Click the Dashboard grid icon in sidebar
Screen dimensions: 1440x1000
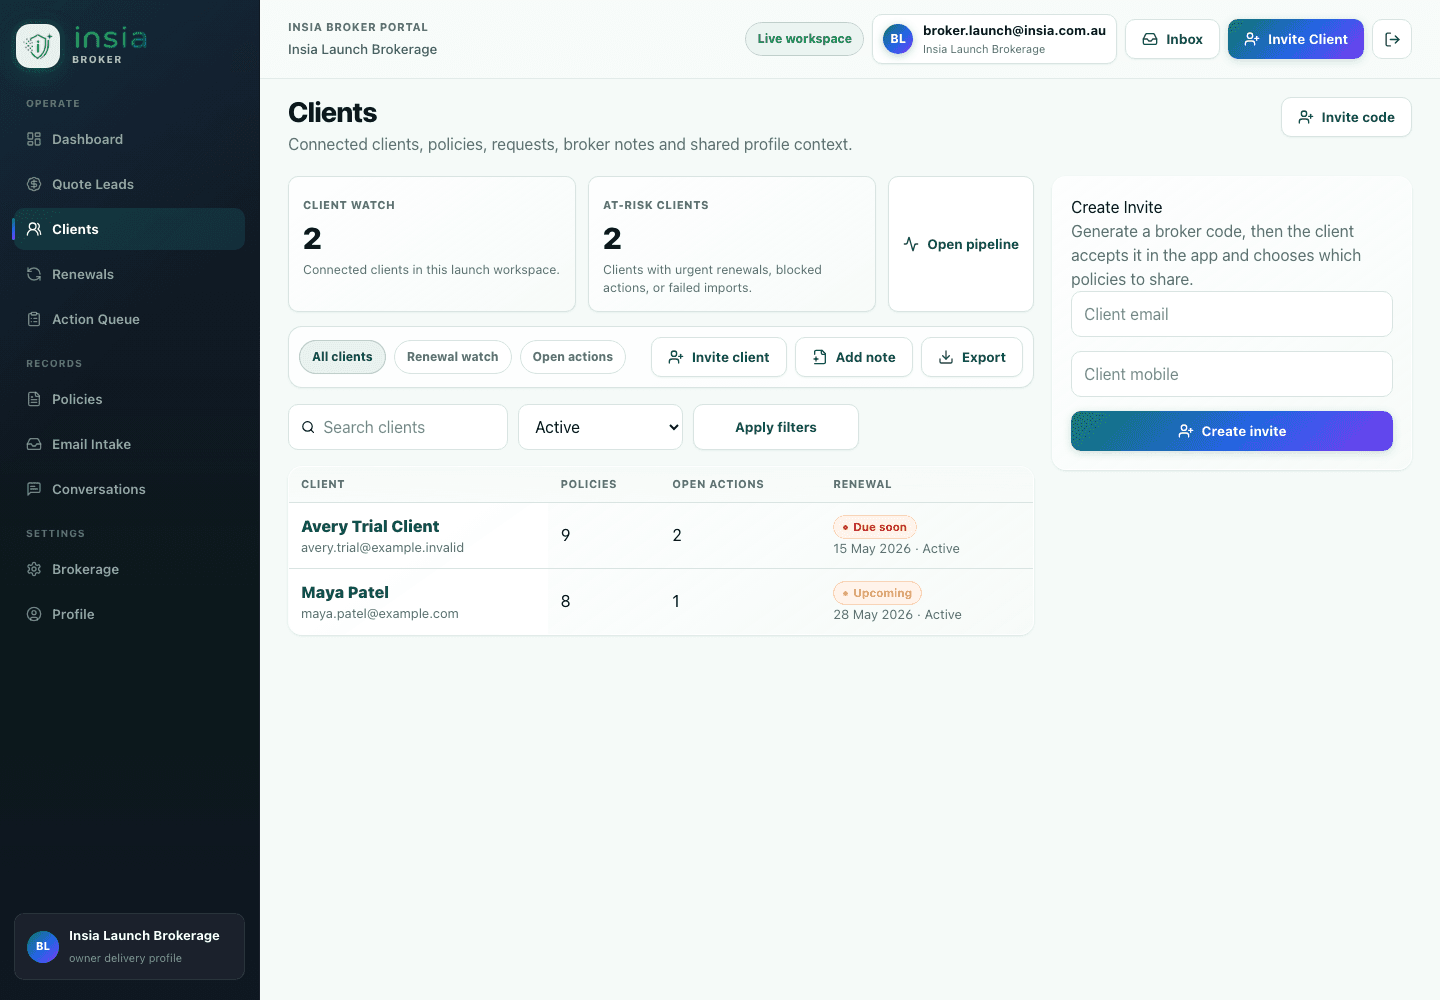click(x=34, y=139)
